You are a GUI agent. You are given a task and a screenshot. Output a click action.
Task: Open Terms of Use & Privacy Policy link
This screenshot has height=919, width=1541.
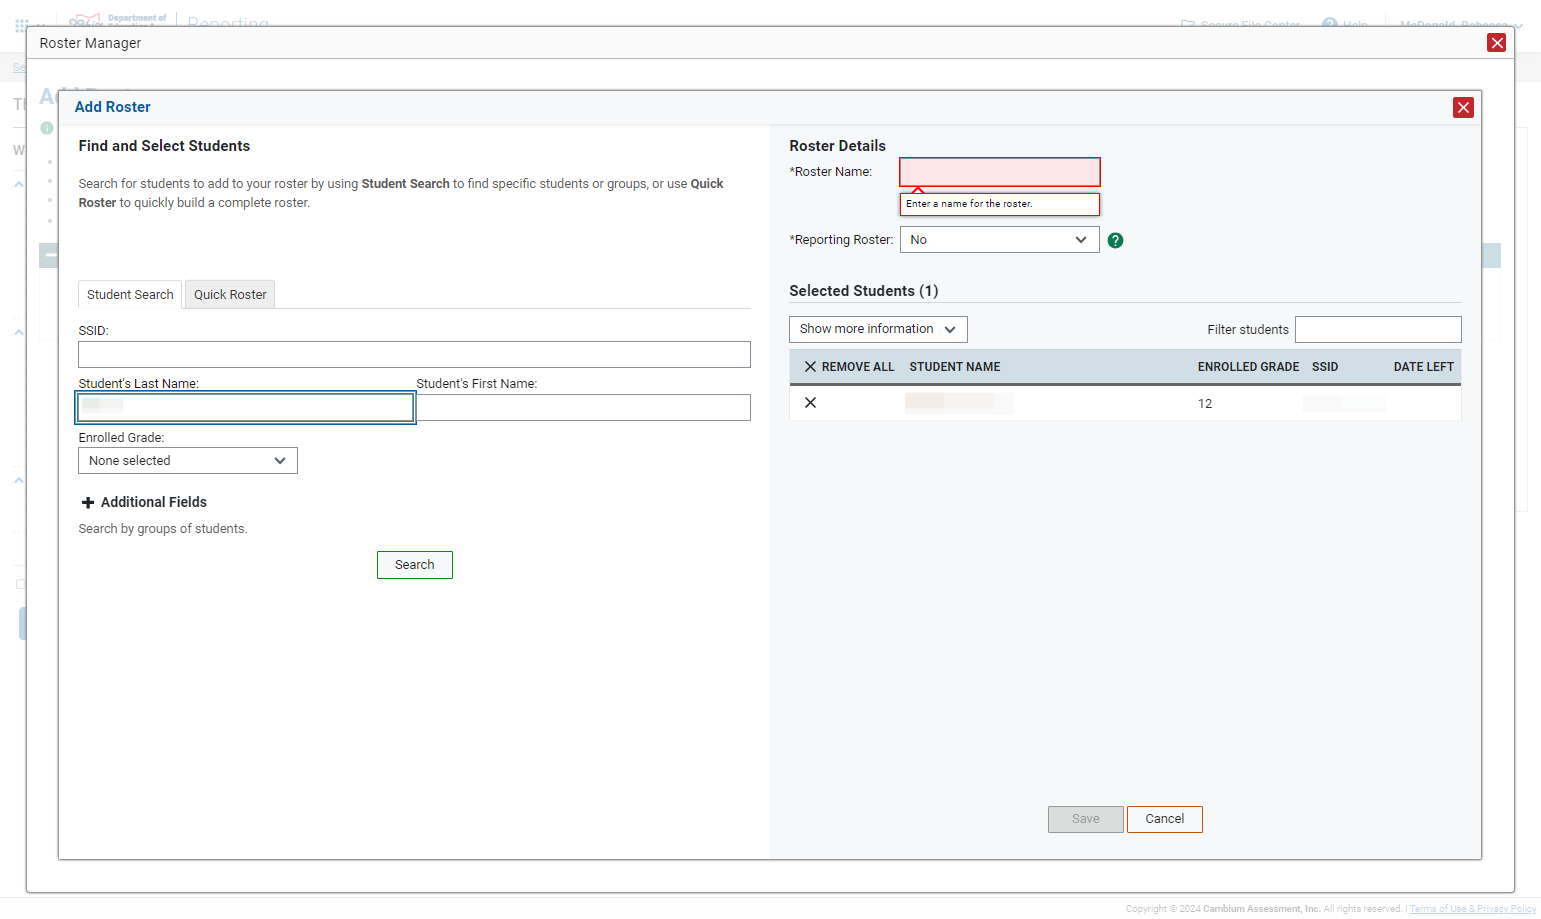click(x=1472, y=909)
